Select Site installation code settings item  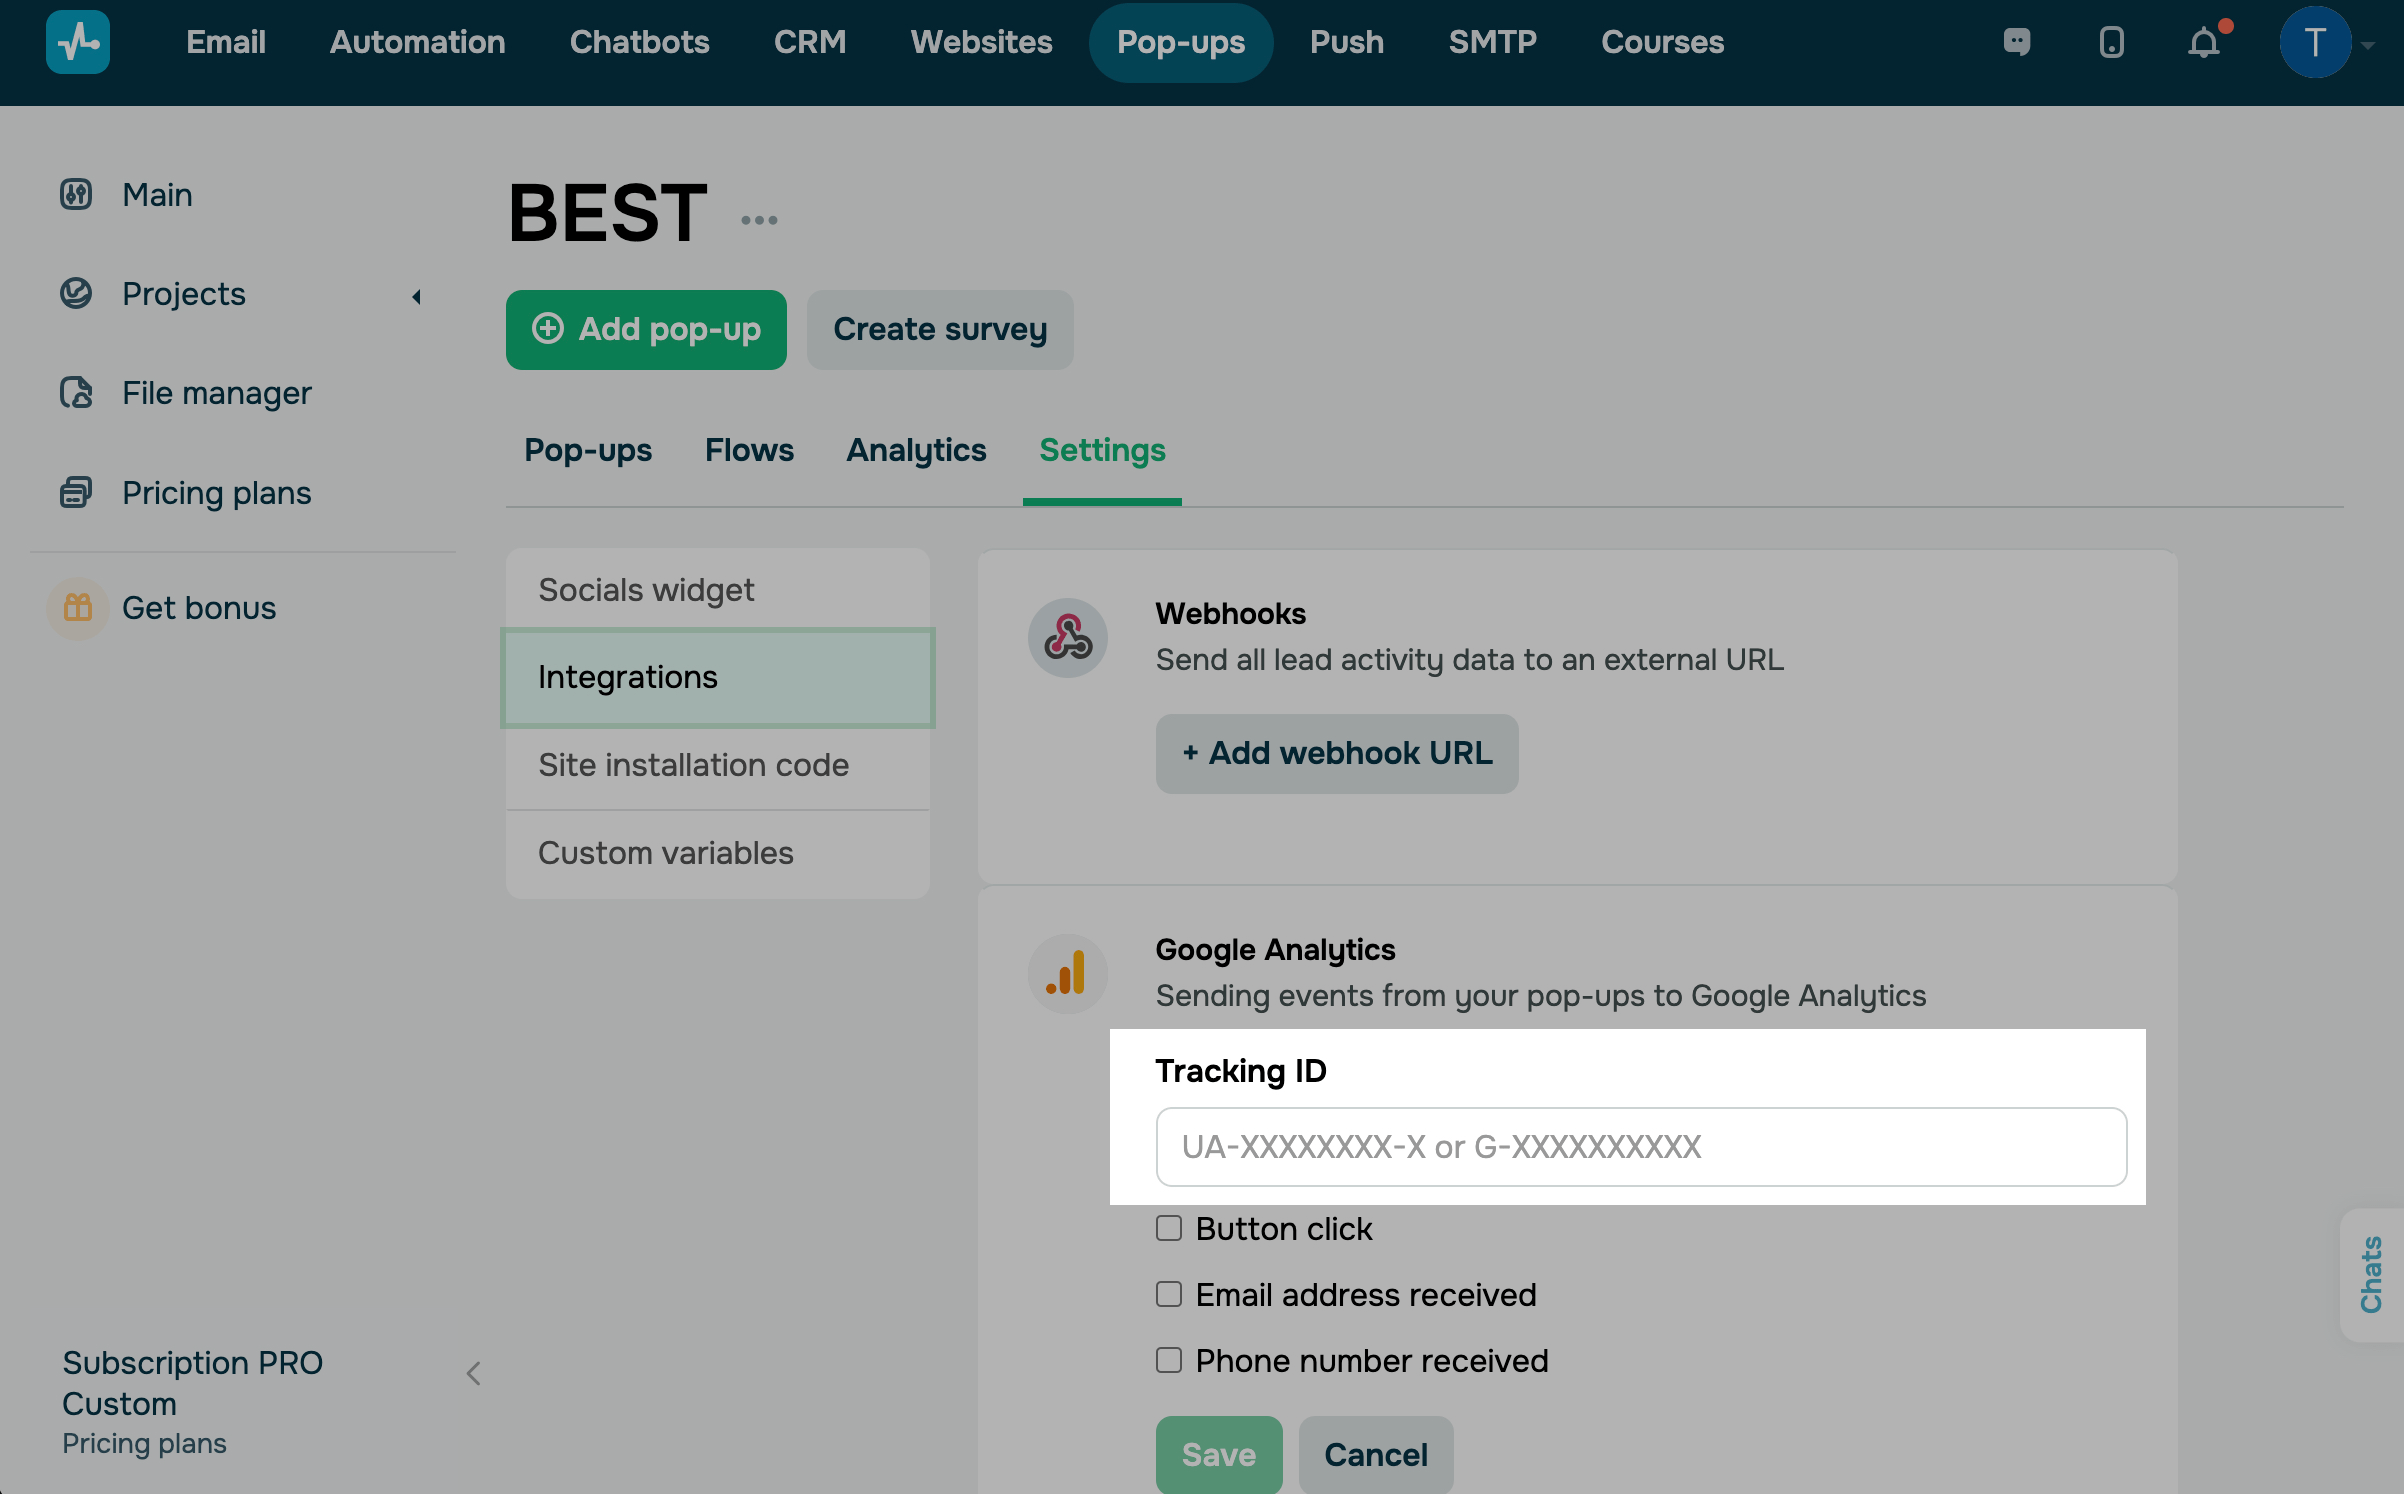pyautogui.click(x=693, y=765)
